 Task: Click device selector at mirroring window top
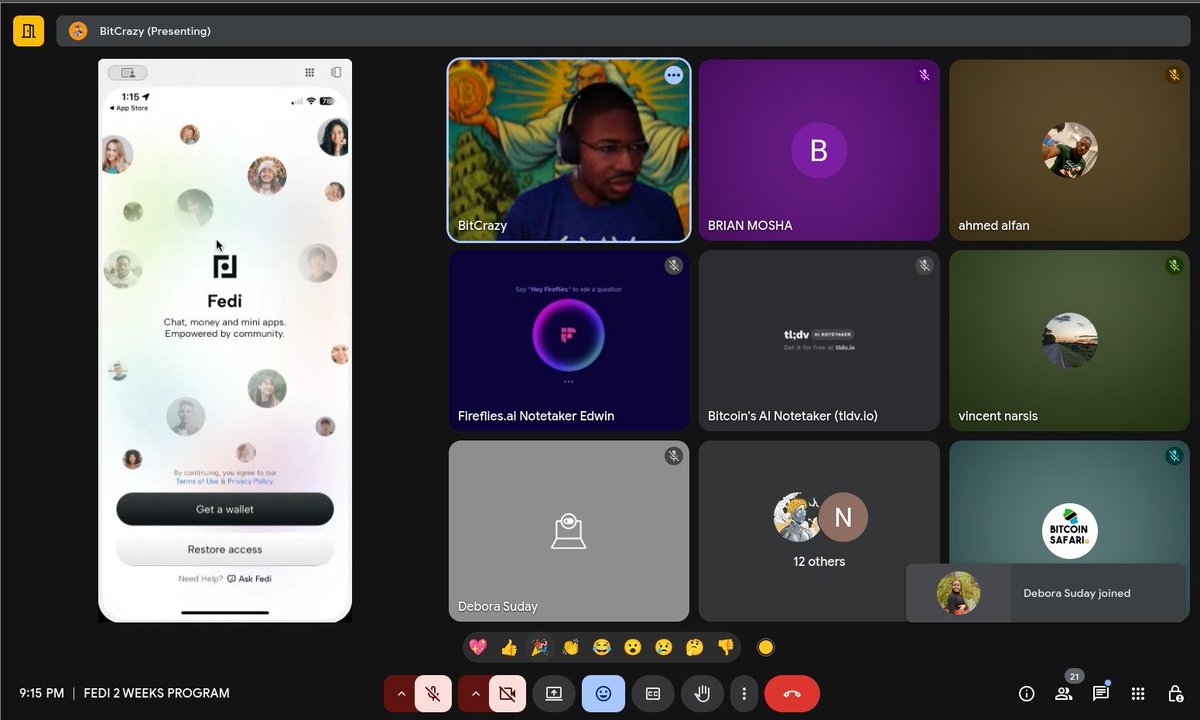127,72
